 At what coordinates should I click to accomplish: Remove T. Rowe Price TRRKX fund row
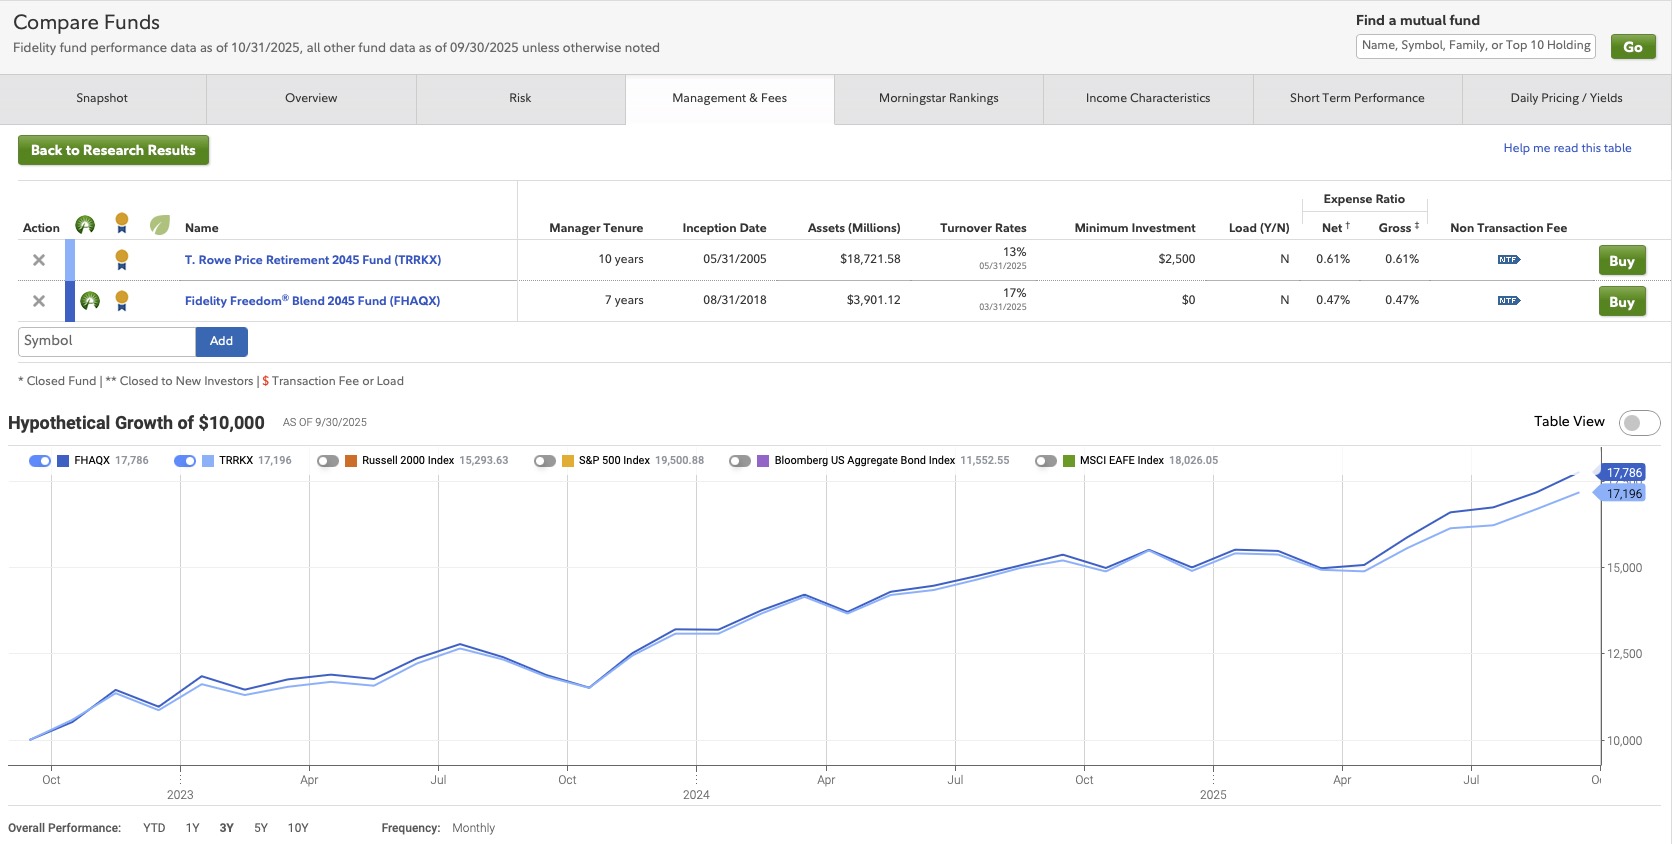pyautogui.click(x=39, y=260)
